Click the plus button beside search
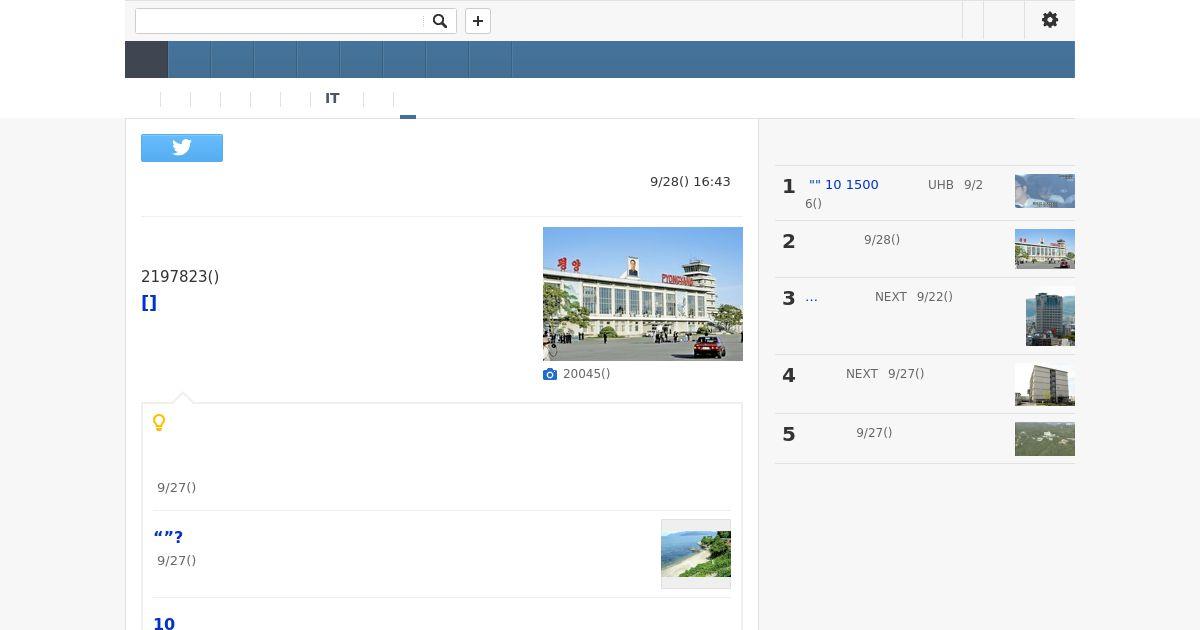The image size is (1200, 630). (x=478, y=21)
